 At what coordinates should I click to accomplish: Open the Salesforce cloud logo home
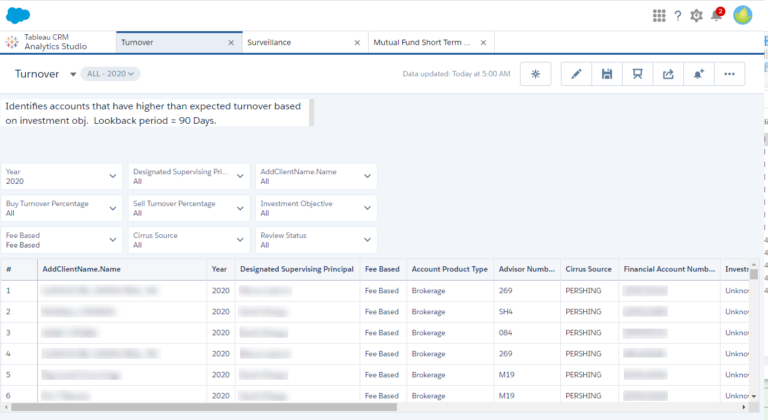18,16
